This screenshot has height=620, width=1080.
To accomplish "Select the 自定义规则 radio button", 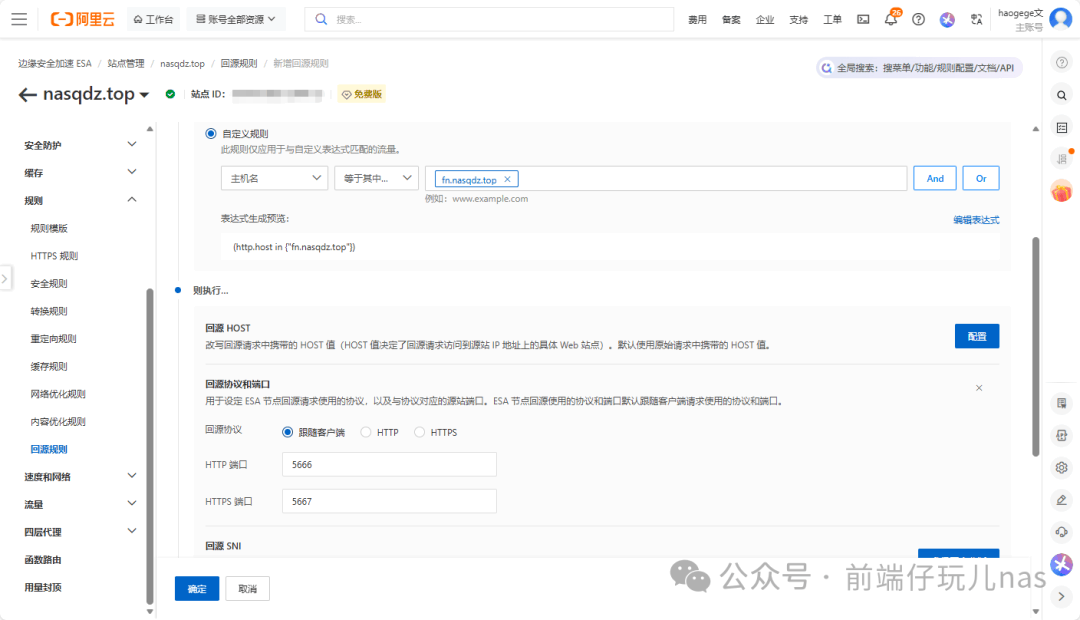I will 210,133.
